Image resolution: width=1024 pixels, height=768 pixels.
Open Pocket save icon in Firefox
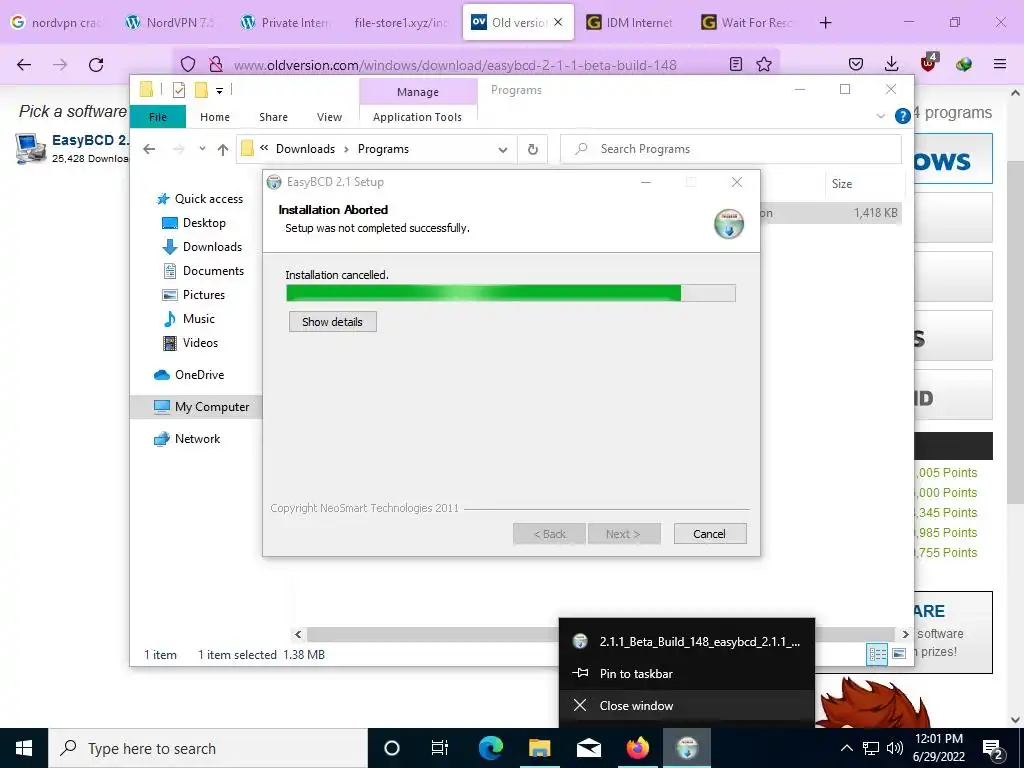856,64
